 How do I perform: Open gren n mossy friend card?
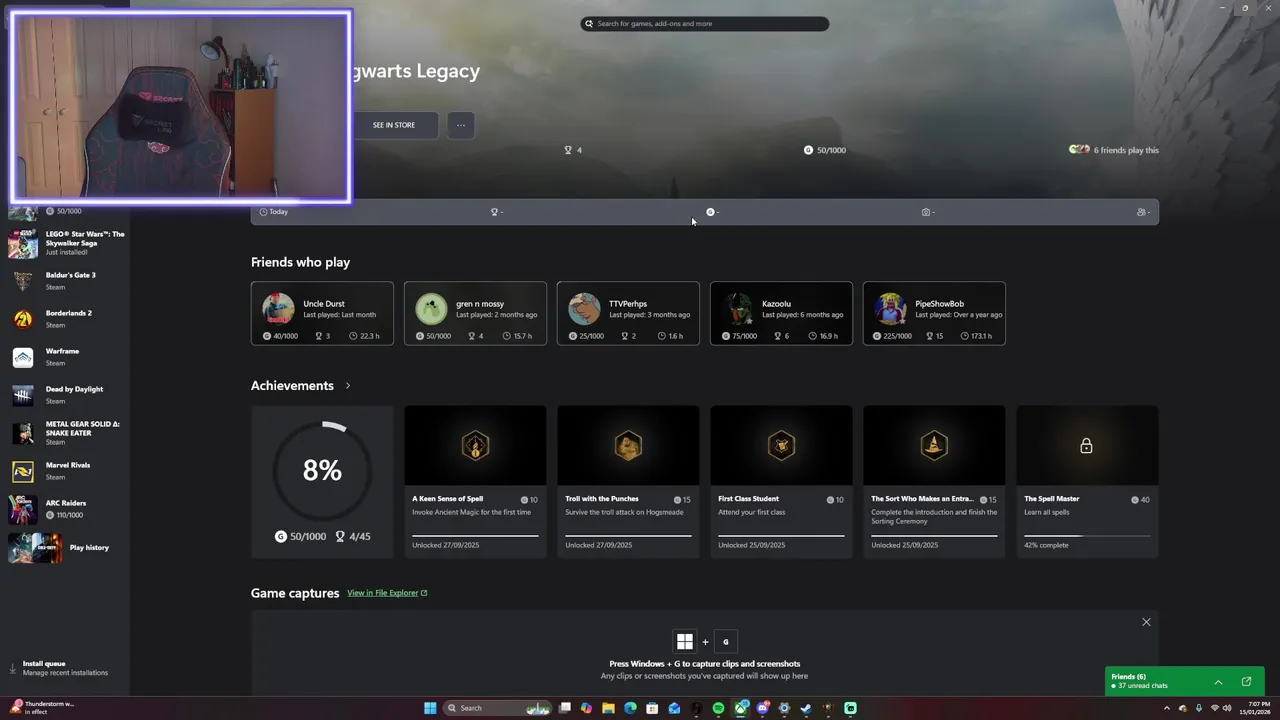click(x=475, y=313)
